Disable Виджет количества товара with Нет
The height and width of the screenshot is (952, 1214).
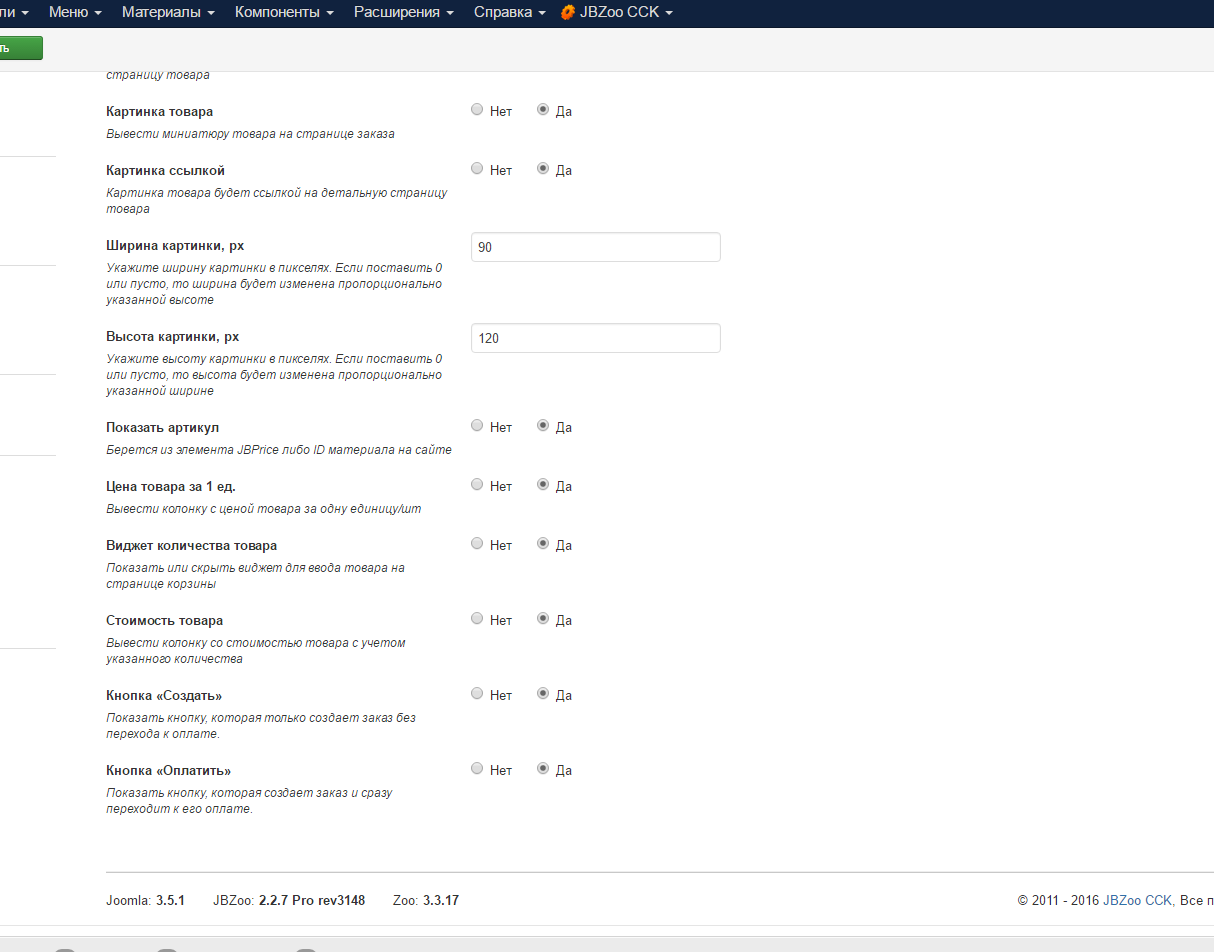pos(477,544)
